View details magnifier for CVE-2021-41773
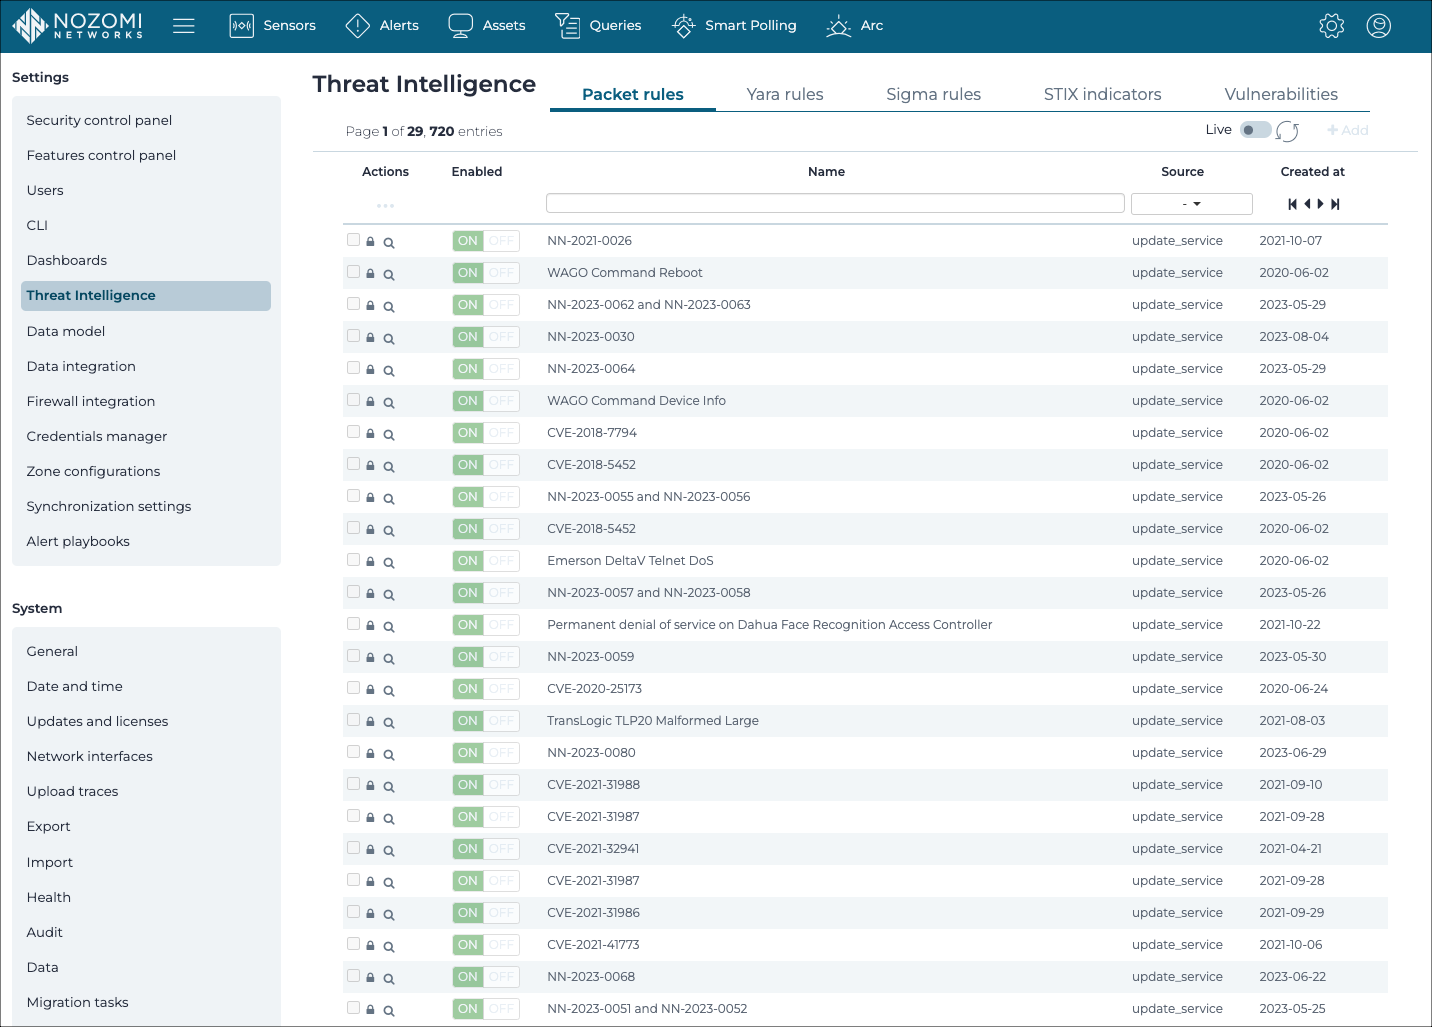 point(389,947)
